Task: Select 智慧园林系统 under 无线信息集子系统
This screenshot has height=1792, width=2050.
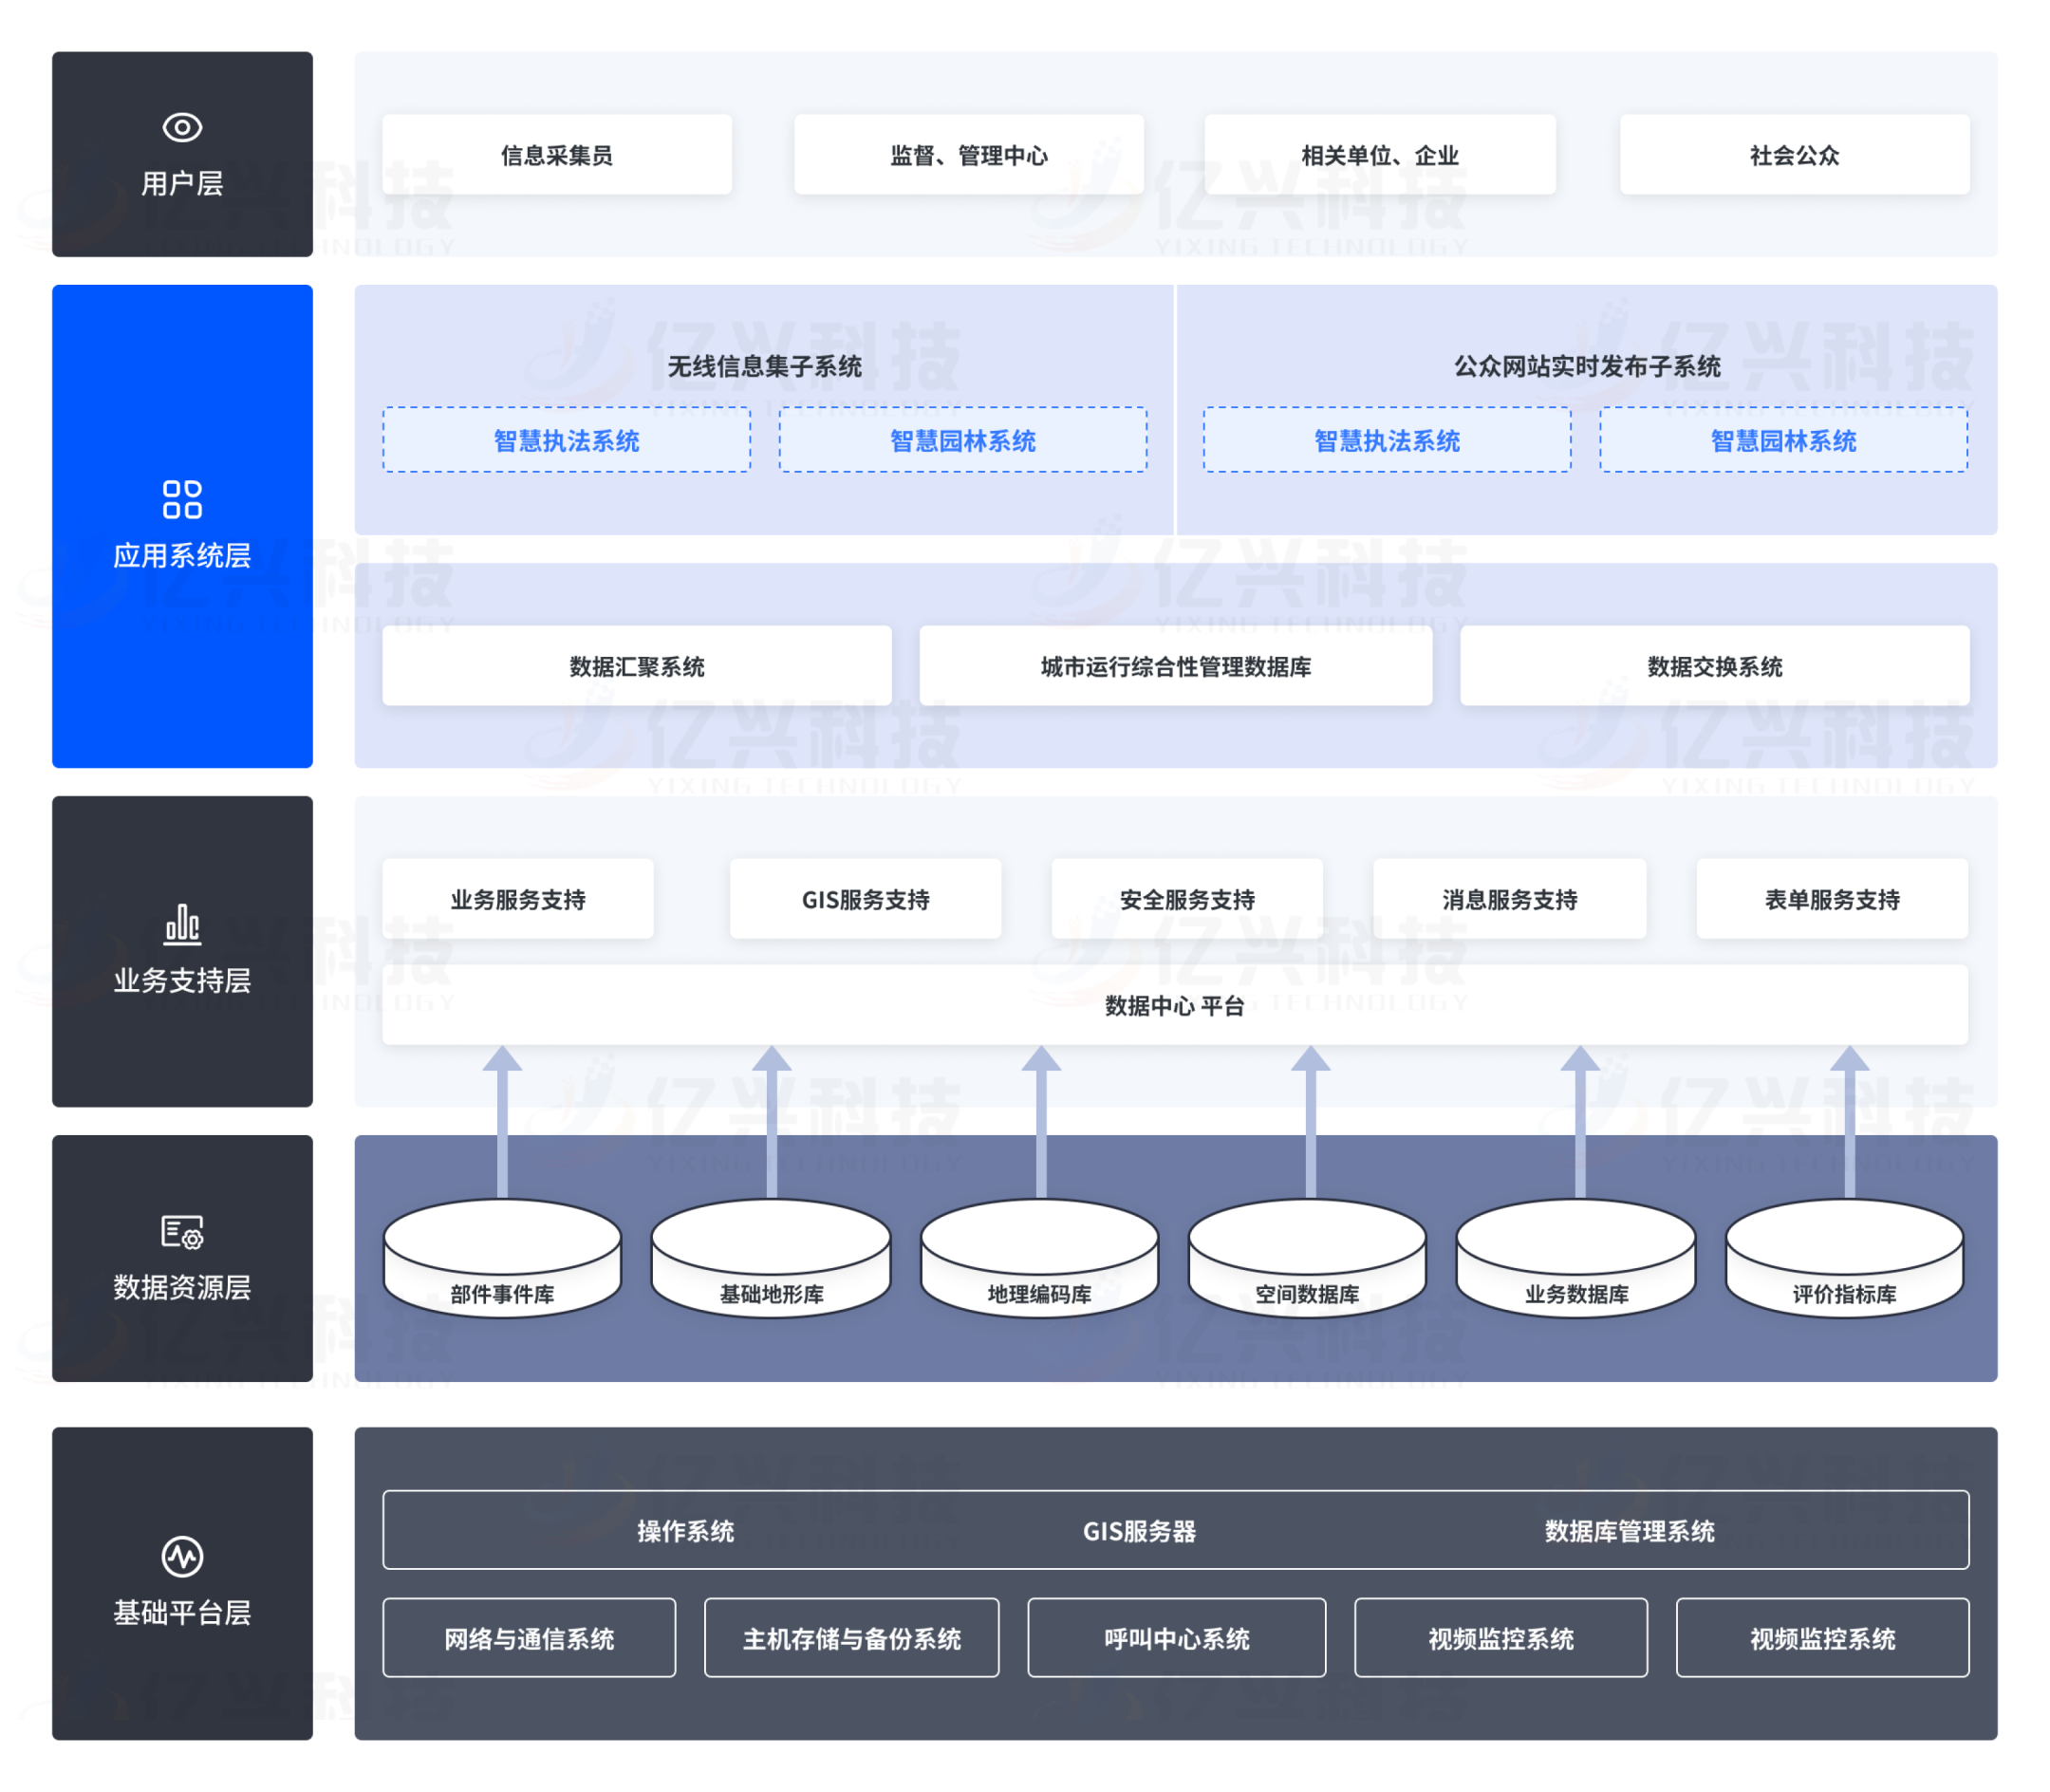Action: 963,440
